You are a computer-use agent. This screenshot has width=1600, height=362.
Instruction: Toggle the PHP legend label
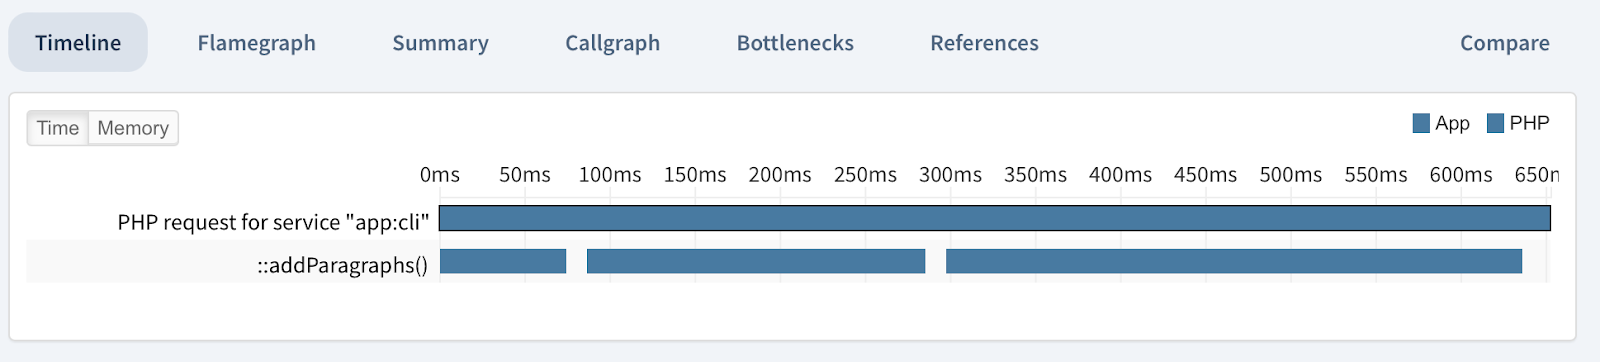(x=1529, y=123)
